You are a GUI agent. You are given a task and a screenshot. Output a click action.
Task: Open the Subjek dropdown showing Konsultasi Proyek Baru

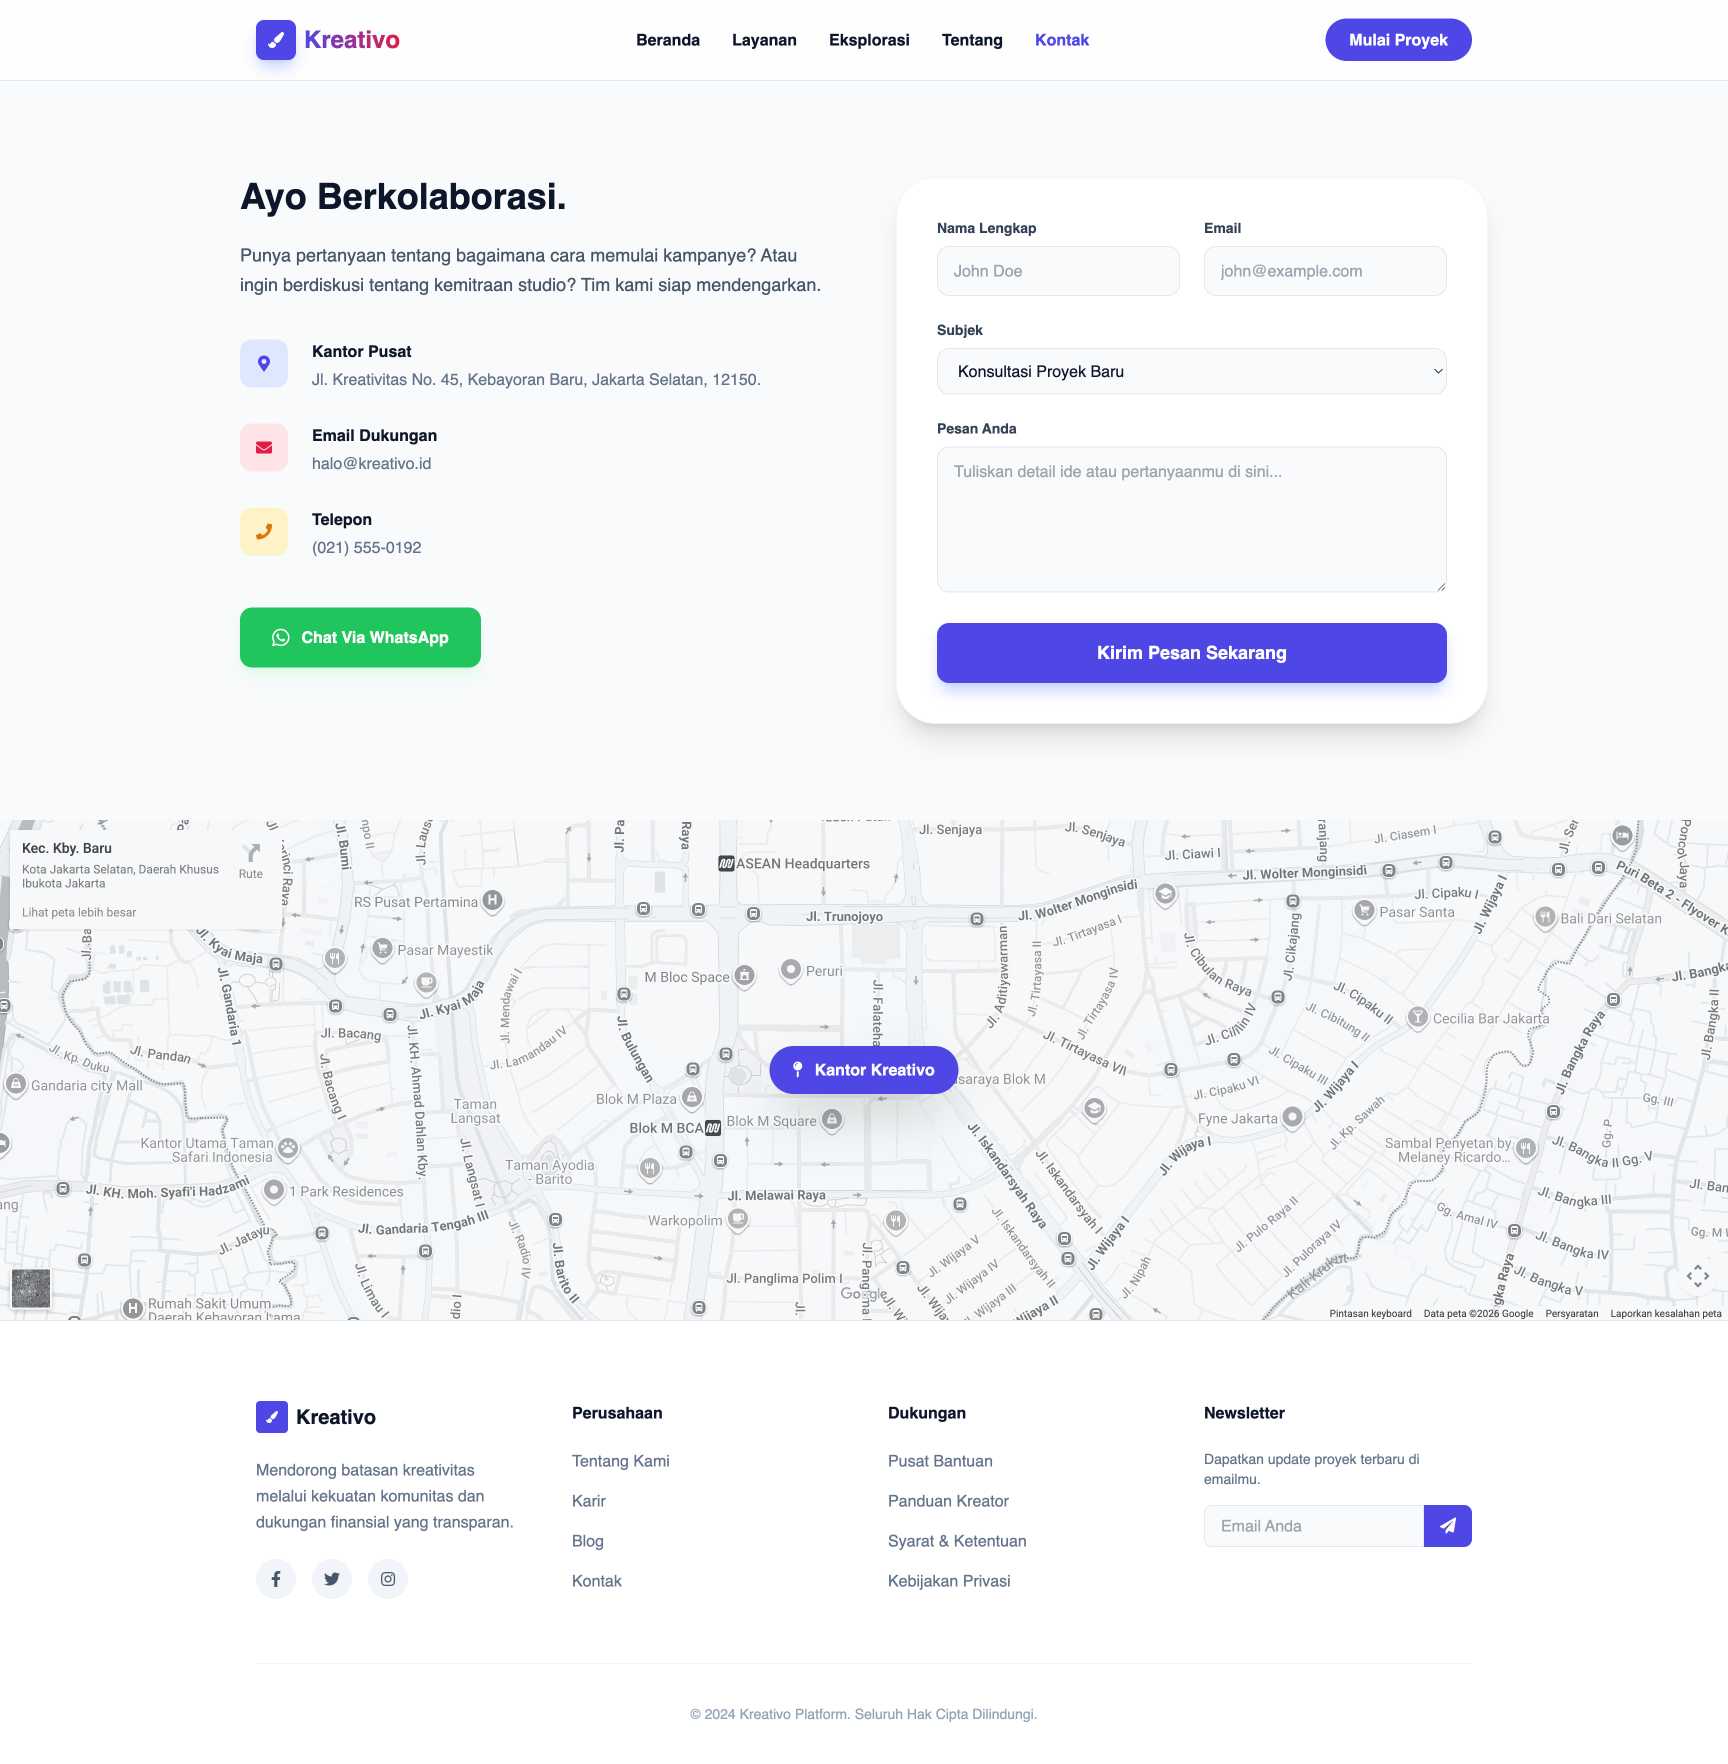click(1190, 371)
